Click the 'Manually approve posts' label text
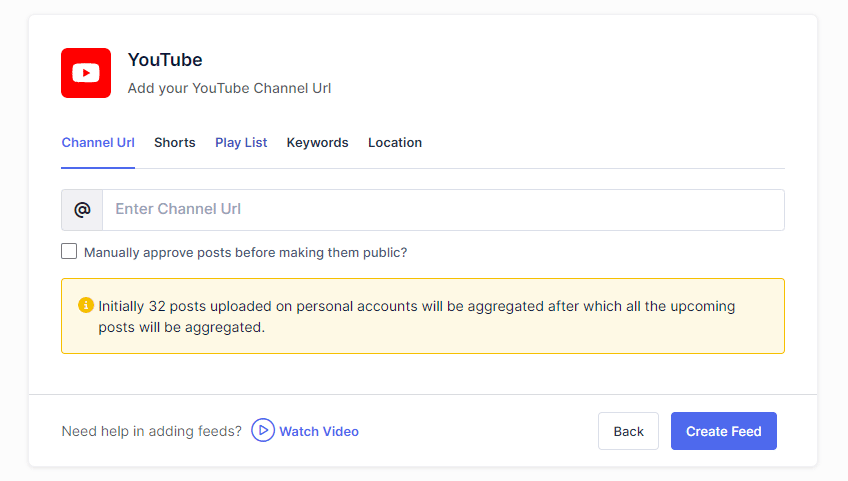 (x=245, y=253)
